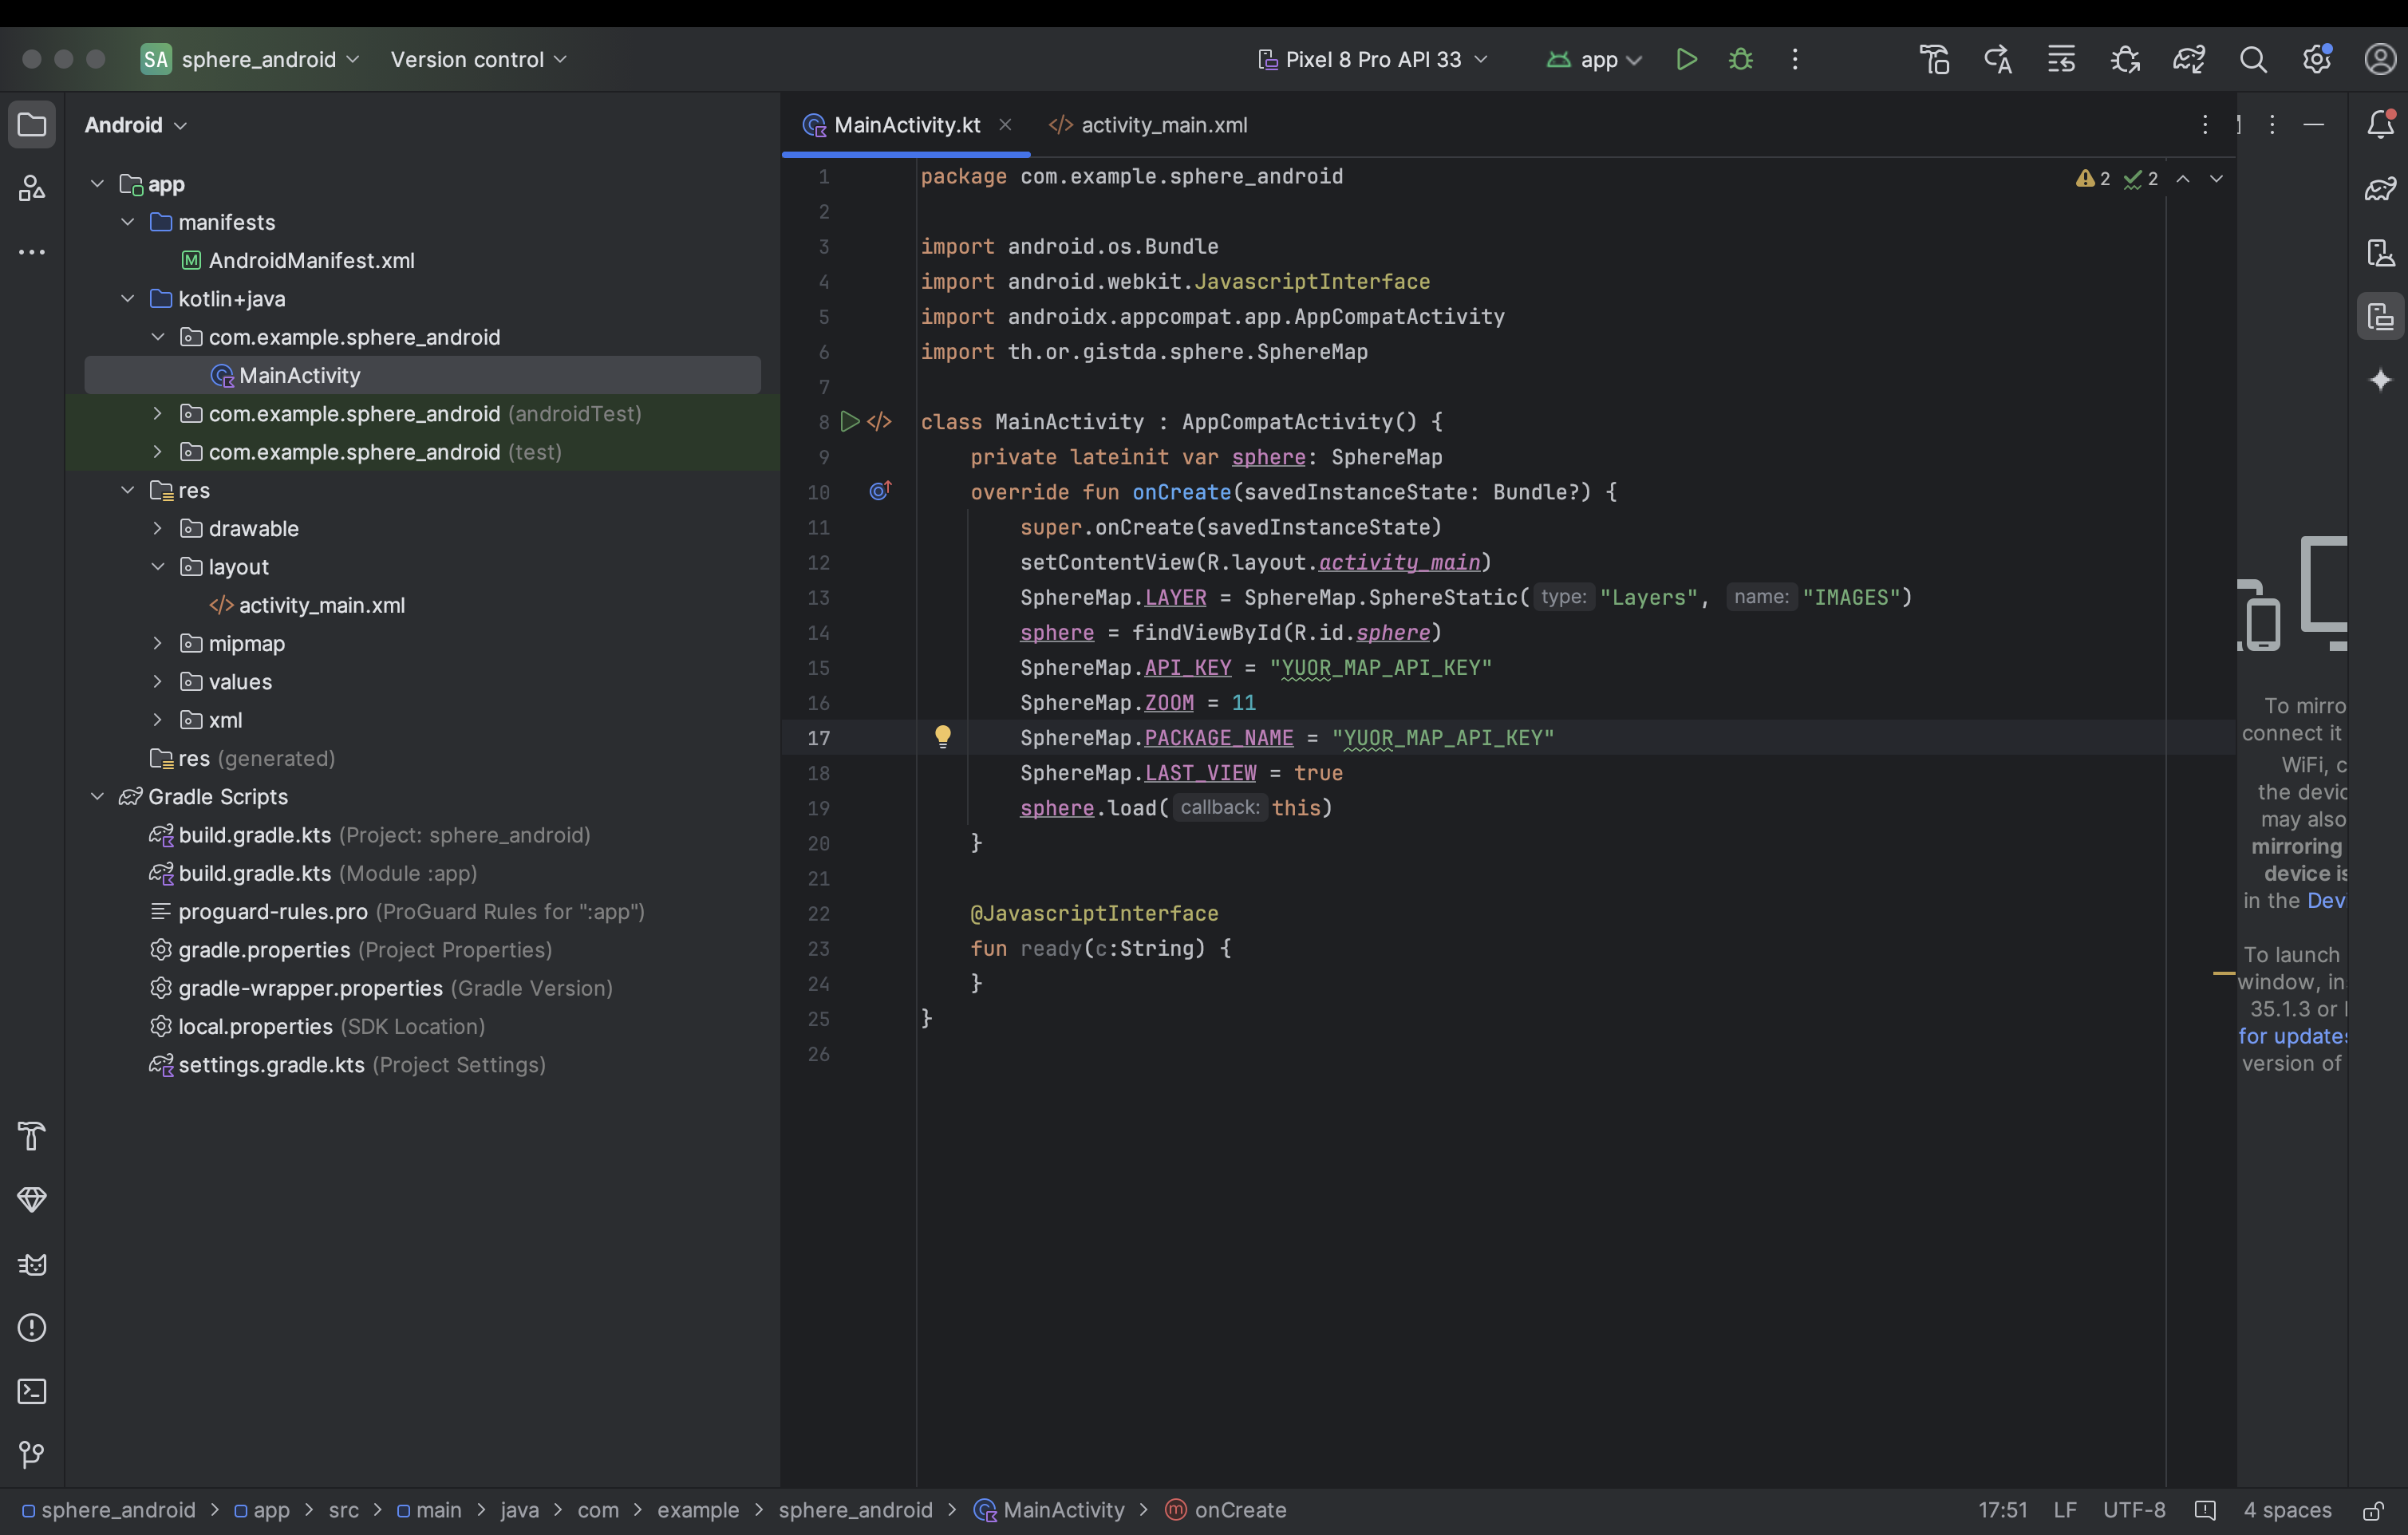Open the Logcat tool window

[32, 1264]
